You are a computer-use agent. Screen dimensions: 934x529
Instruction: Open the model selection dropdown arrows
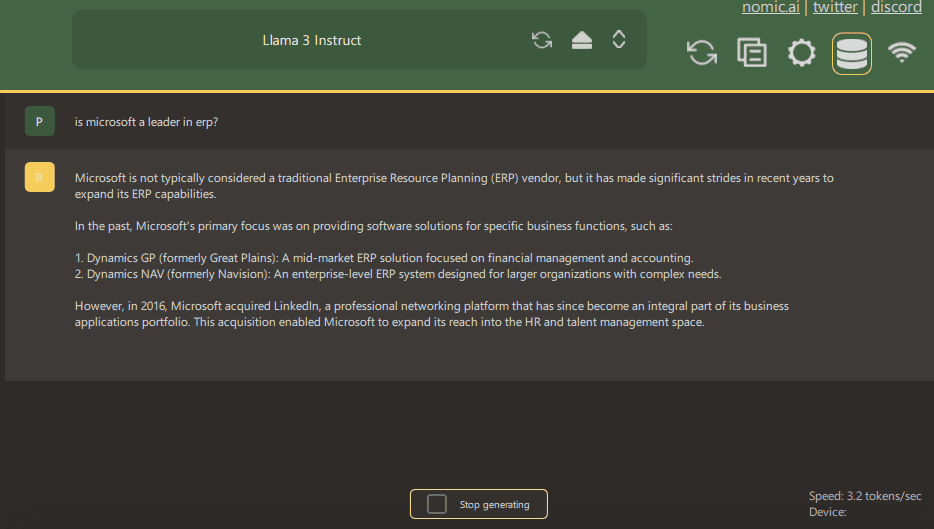pos(619,39)
